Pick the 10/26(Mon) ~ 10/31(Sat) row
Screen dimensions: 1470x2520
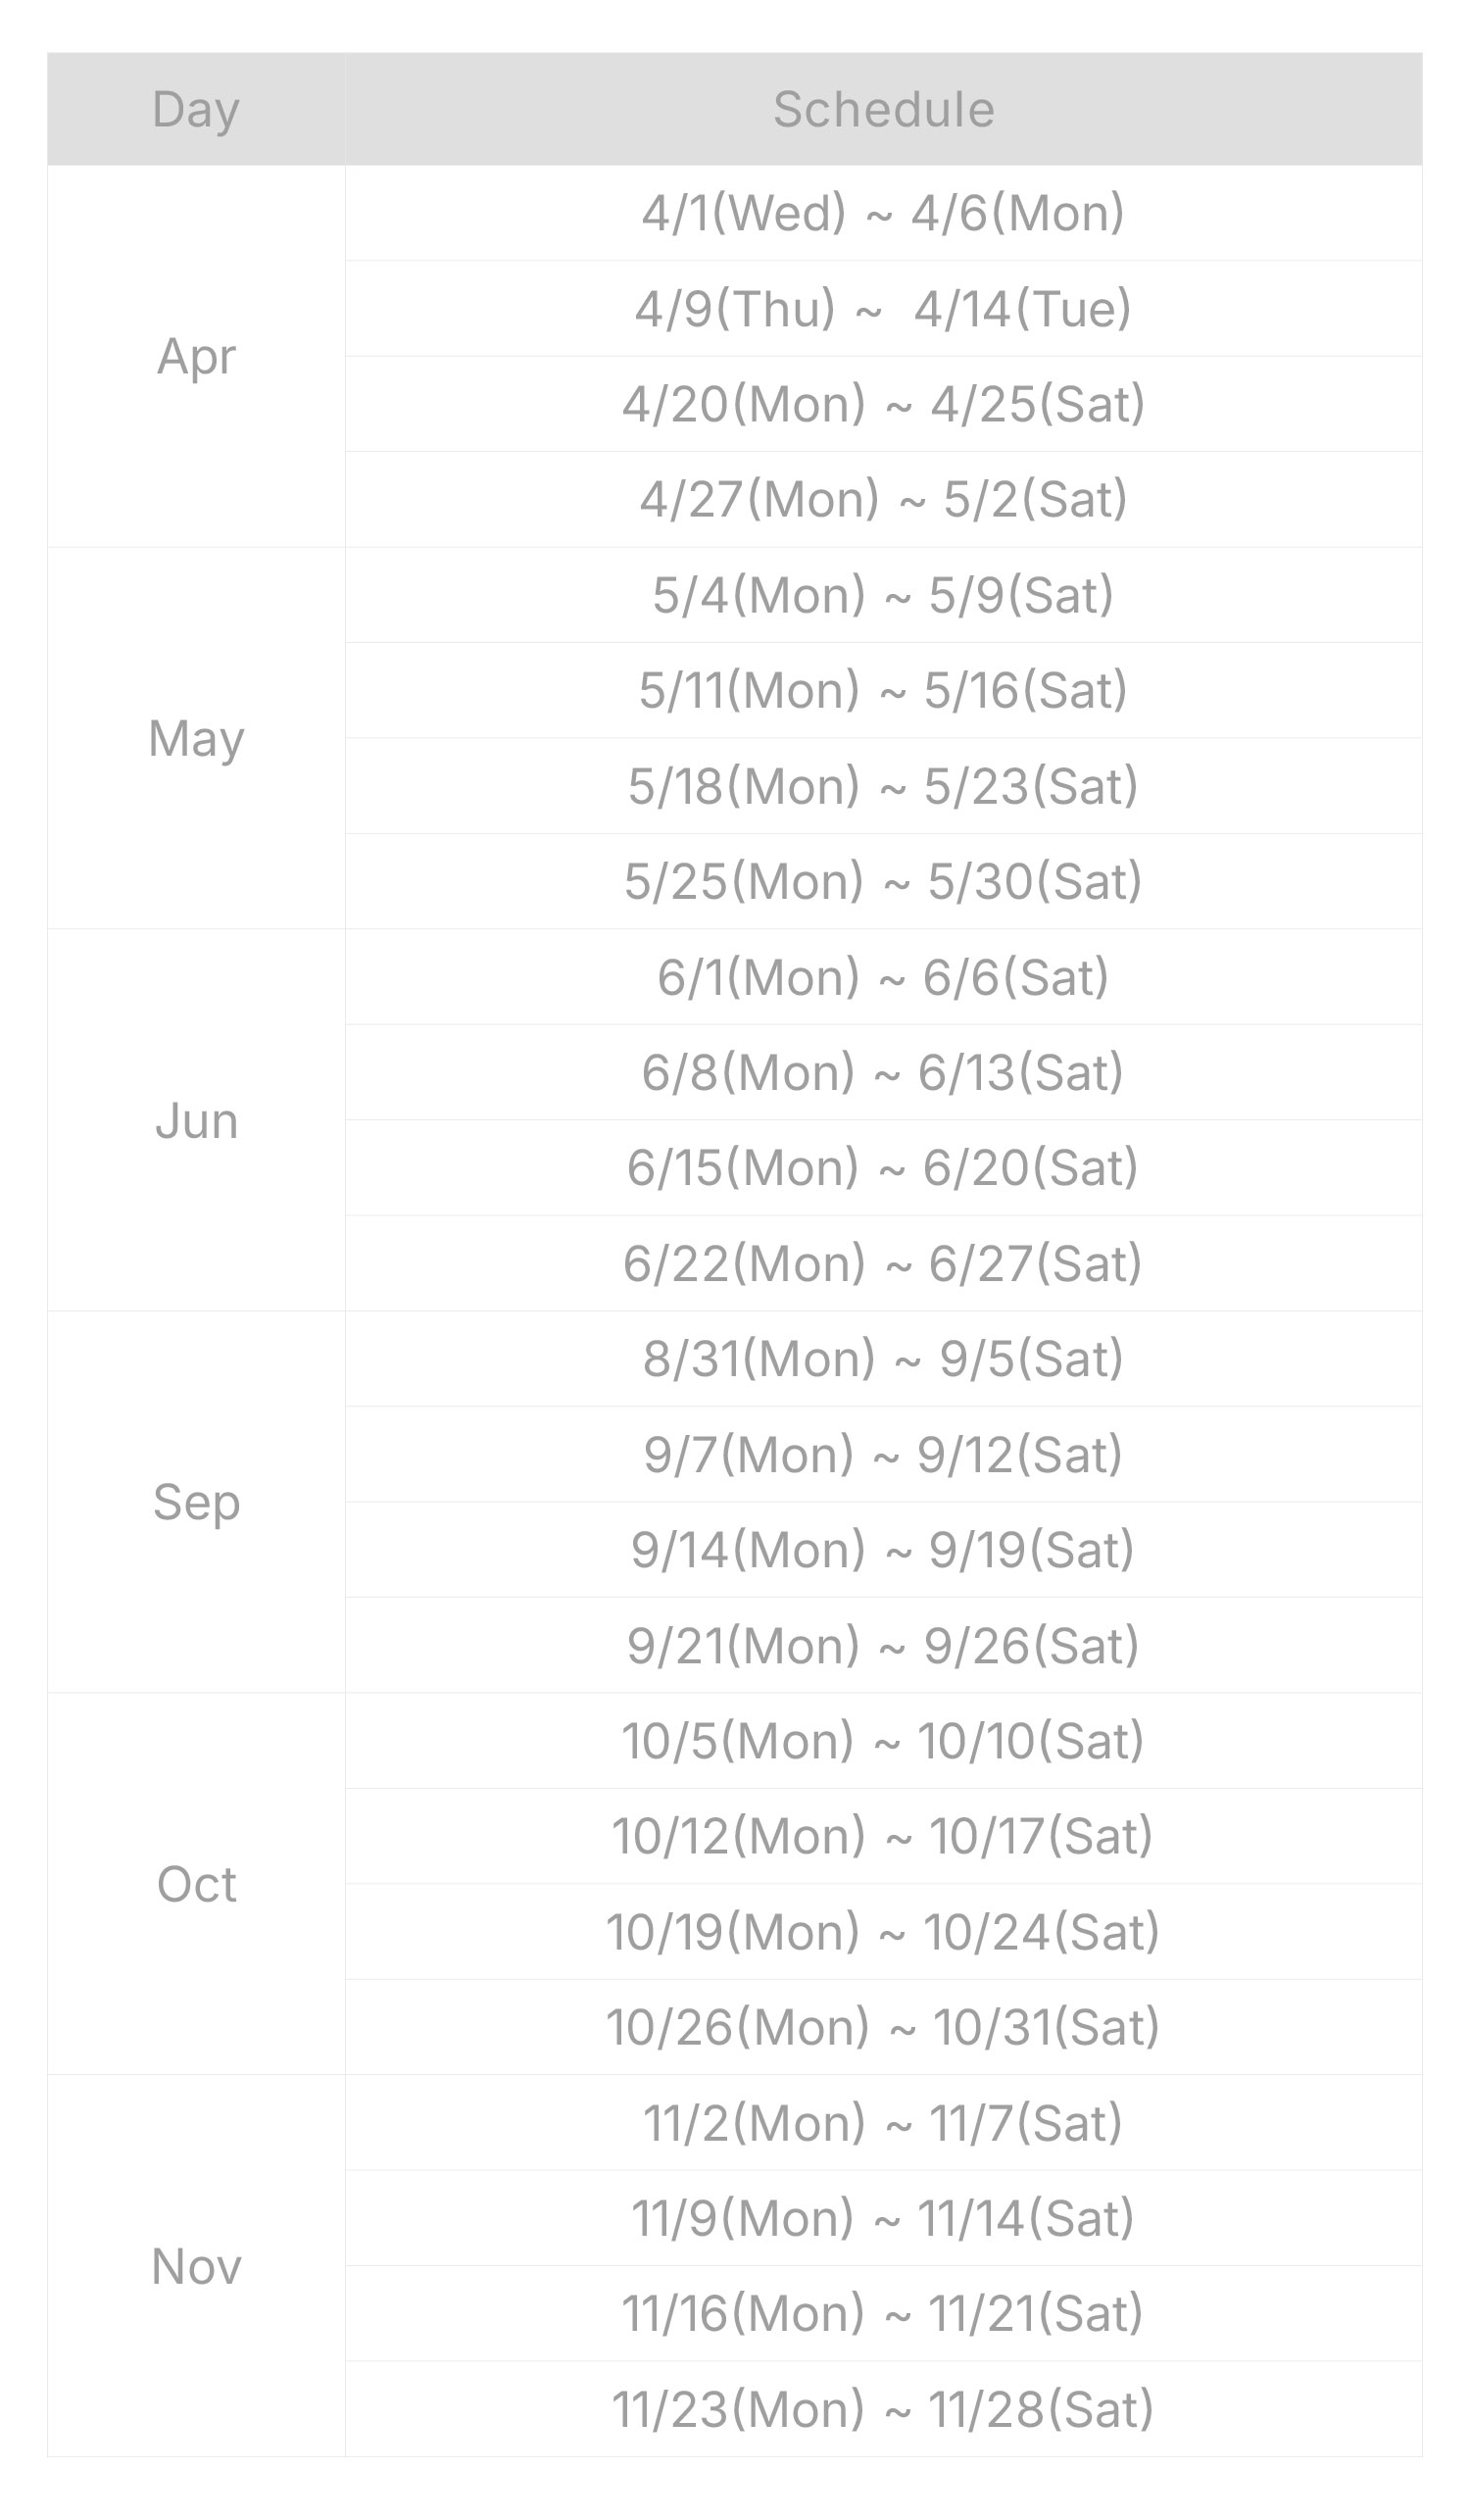pos(884,2027)
